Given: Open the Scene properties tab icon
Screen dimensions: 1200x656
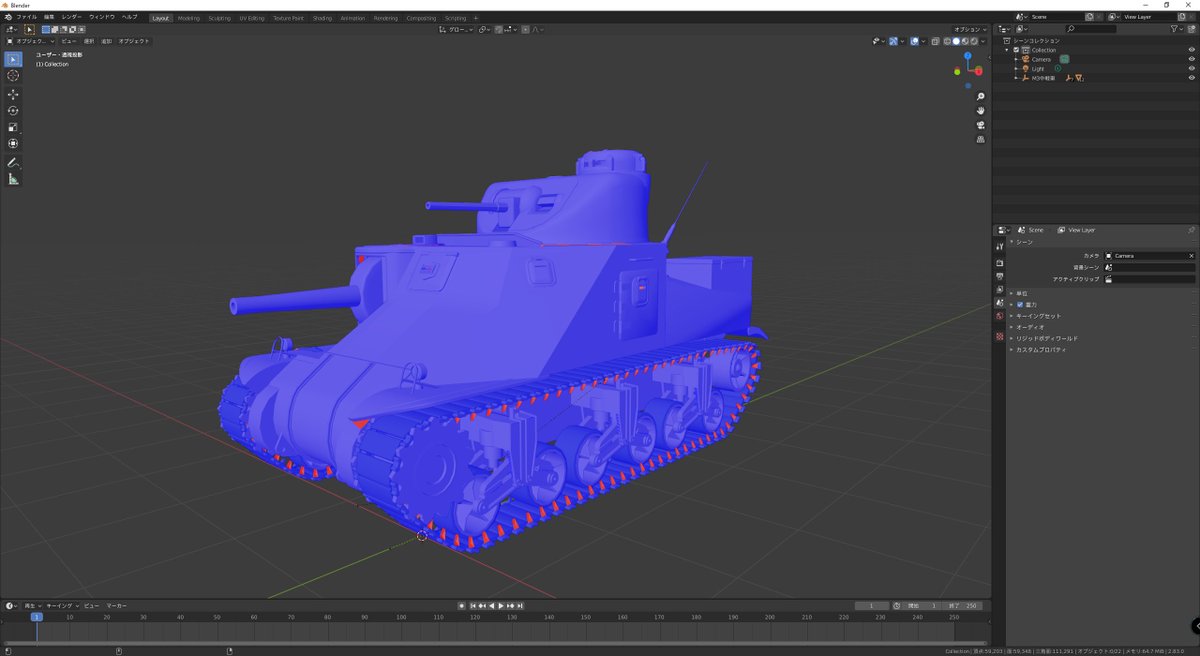Looking at the screenshot, I should point(999,302).
